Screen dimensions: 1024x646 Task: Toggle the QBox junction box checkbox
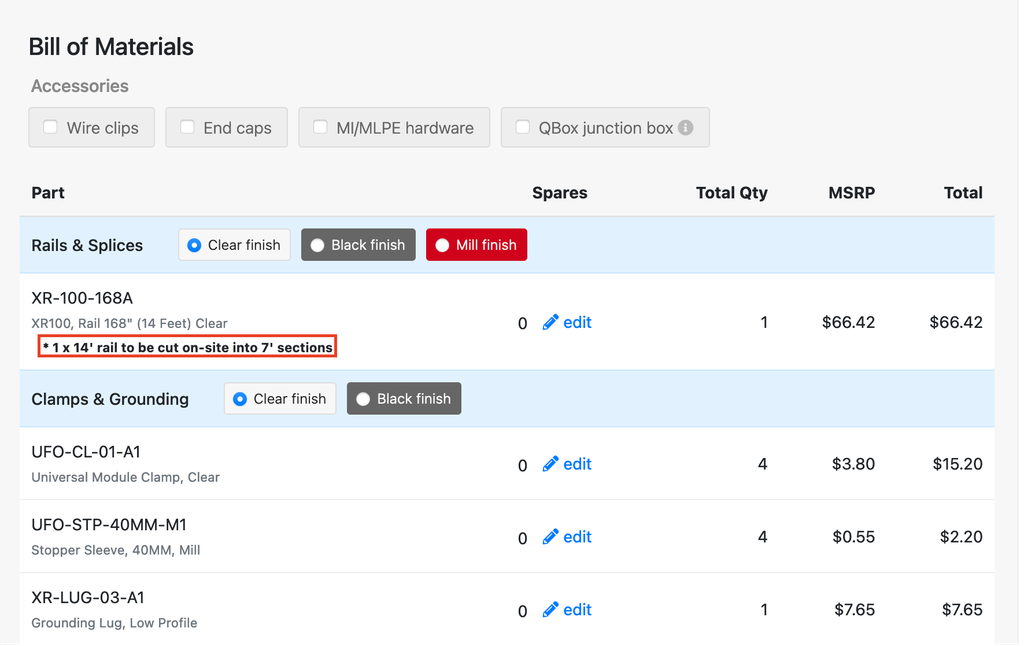click(x=522, y=127)
